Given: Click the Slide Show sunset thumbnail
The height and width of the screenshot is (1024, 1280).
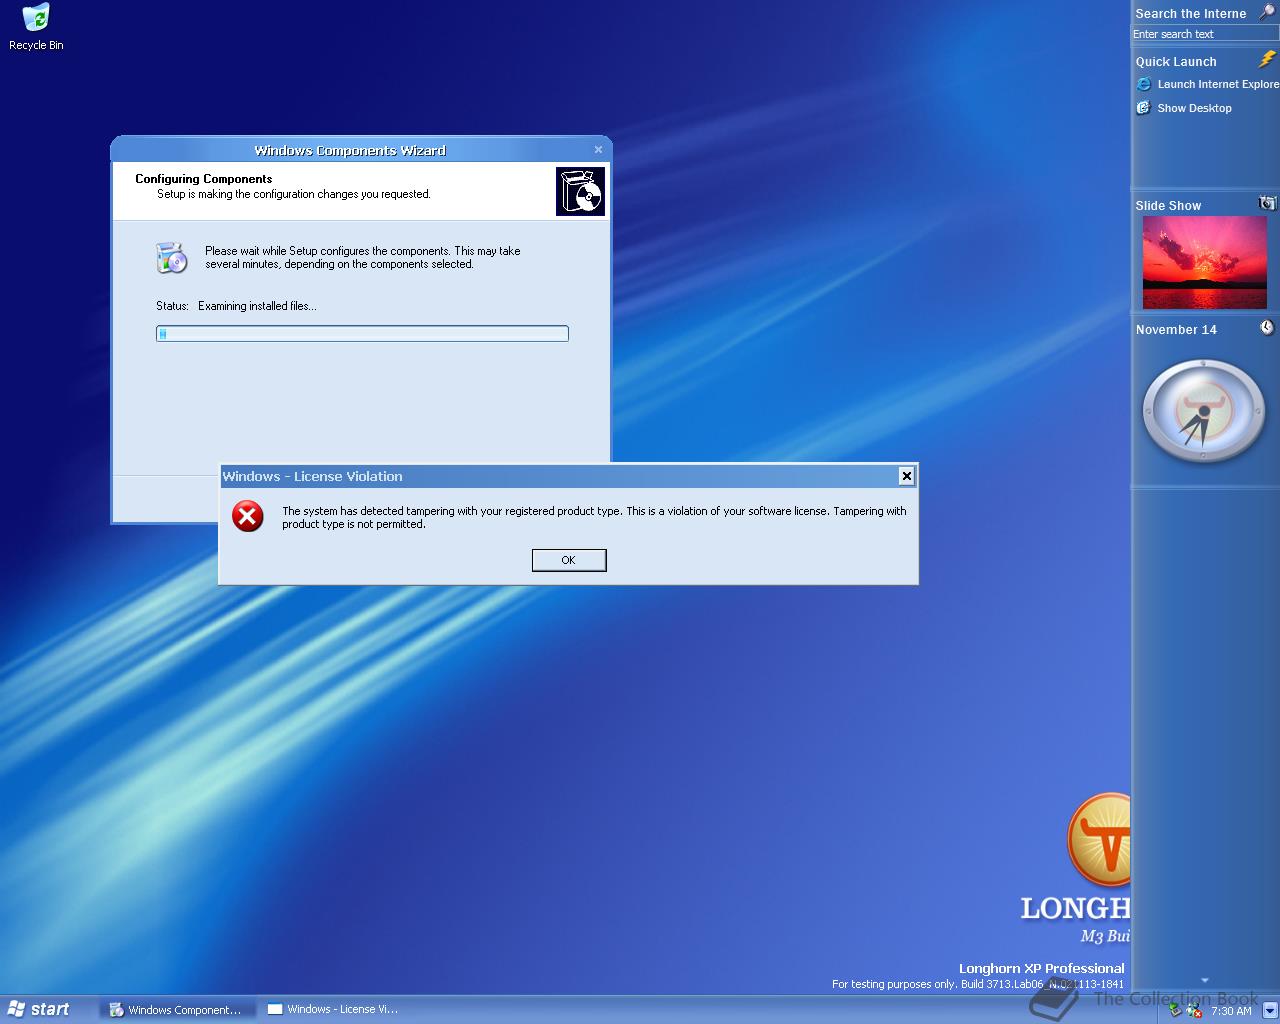Looking at the screenshot, I should point(1204,264).
